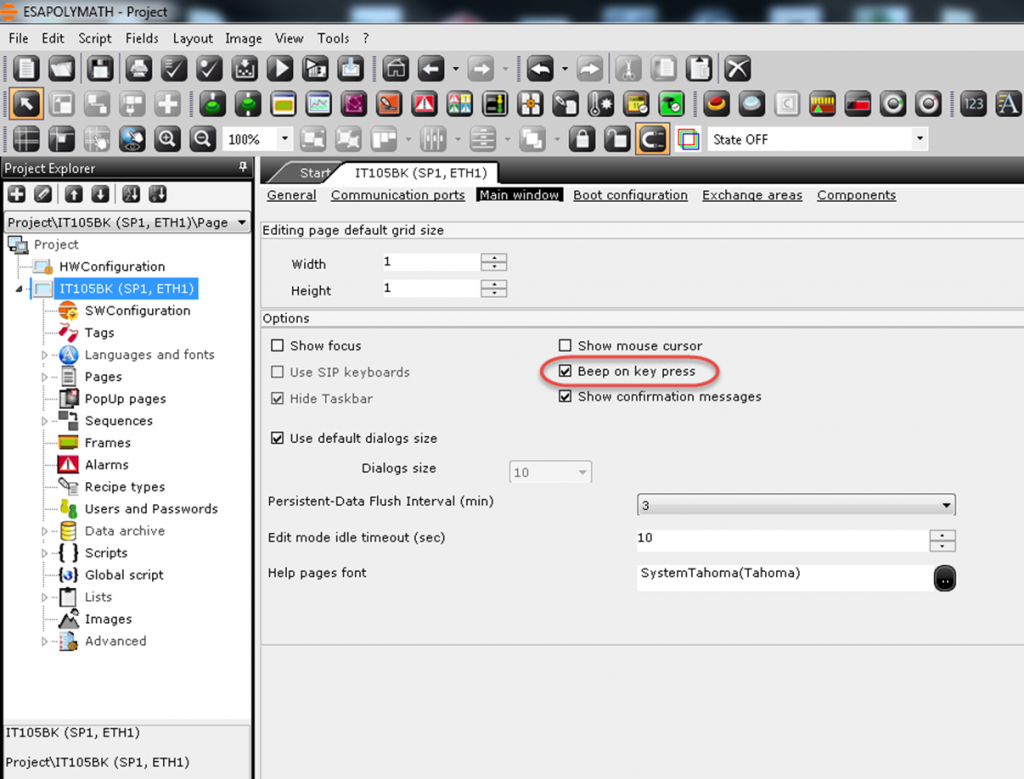Pin the Project Explorer panel

(x=243, y=167)
